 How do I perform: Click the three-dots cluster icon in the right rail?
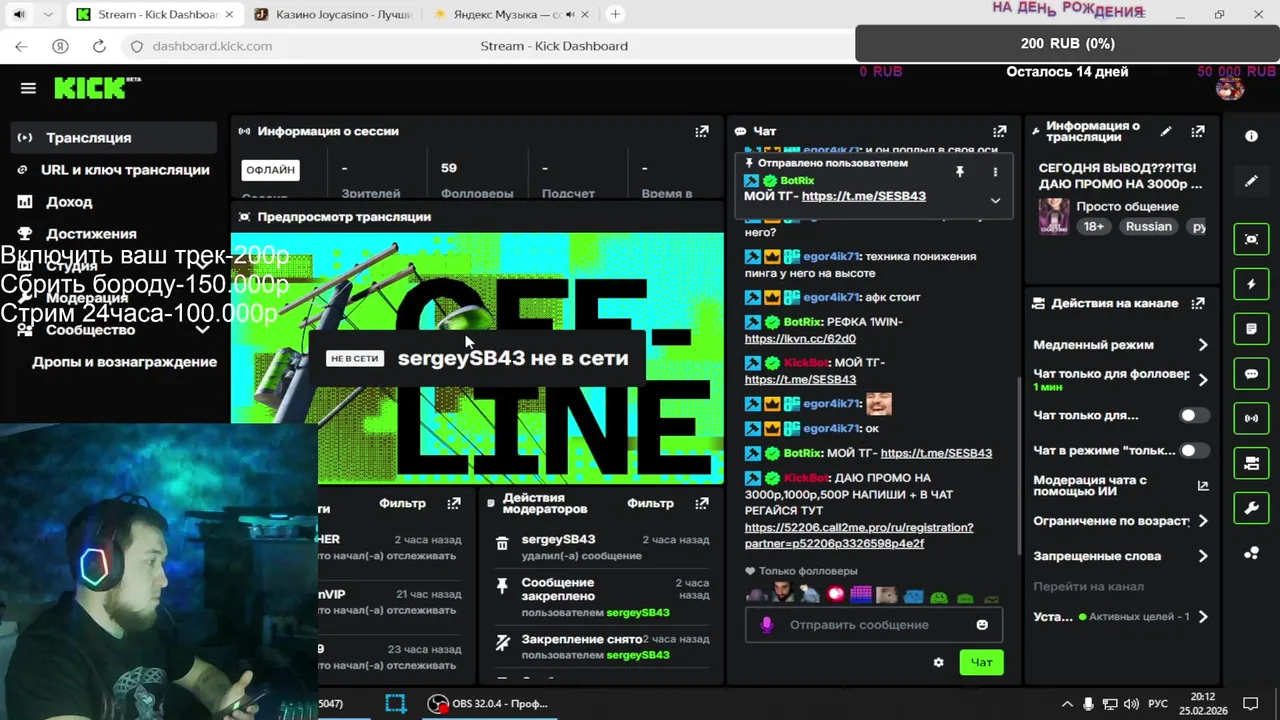pos(1251,553)
